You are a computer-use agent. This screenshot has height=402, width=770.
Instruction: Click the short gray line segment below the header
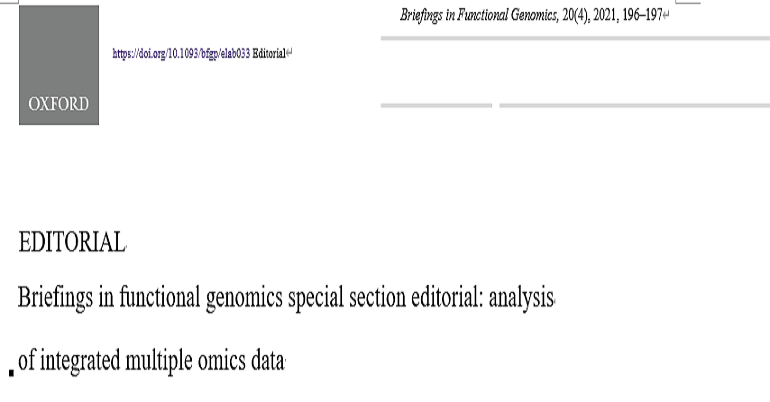click(436, 106)
